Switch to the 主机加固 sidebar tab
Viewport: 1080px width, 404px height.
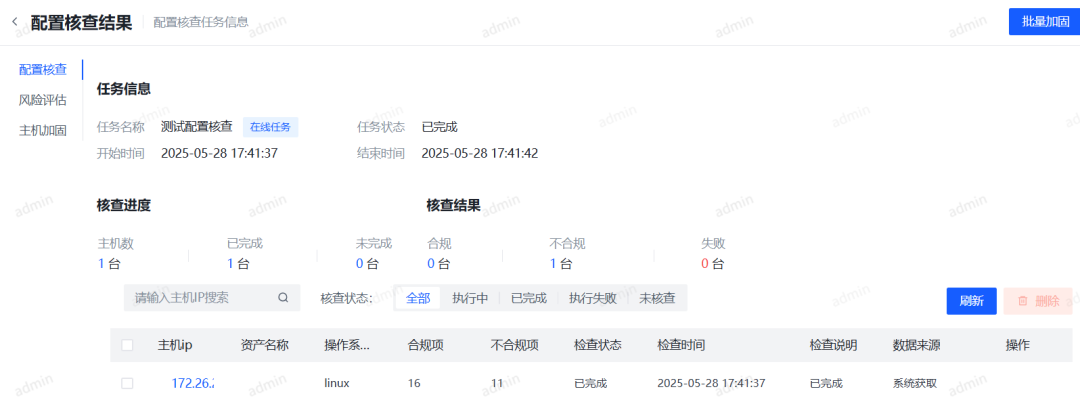coord(43,130)
